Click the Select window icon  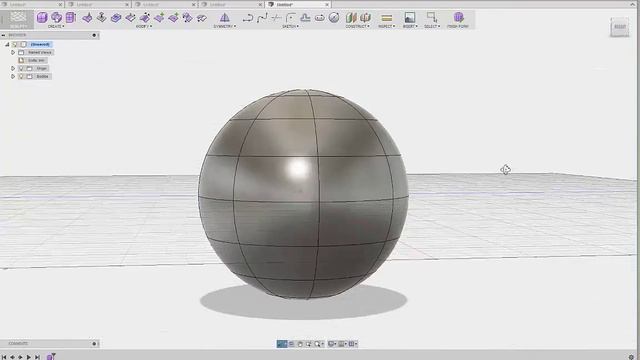(431, 17)
